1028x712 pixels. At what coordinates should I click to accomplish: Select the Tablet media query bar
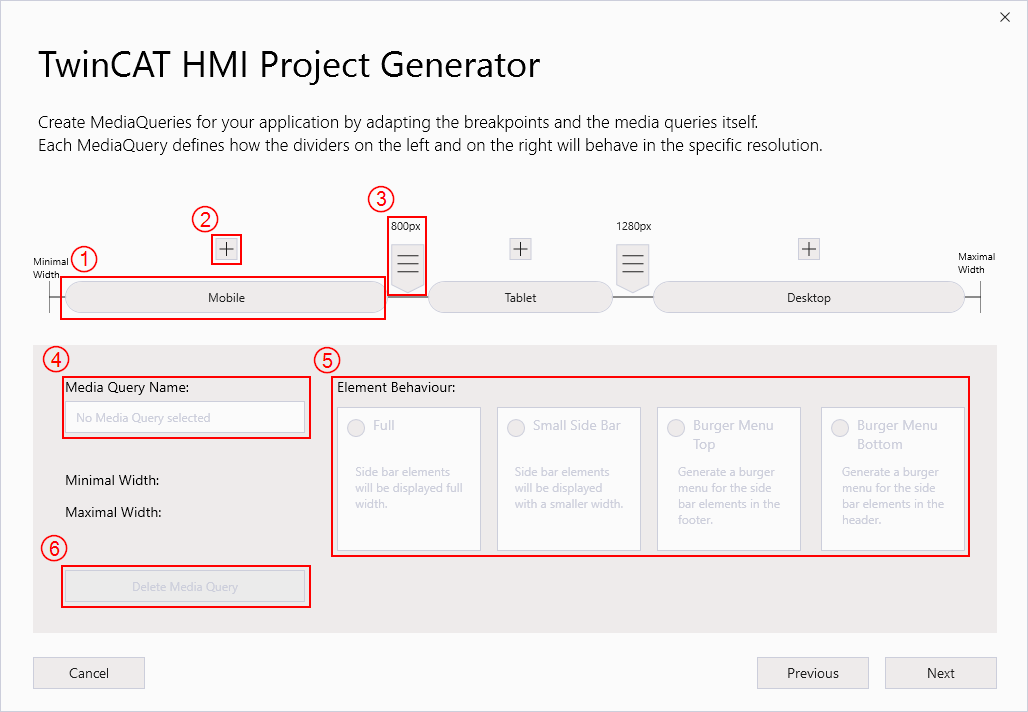tap(521, 298)
